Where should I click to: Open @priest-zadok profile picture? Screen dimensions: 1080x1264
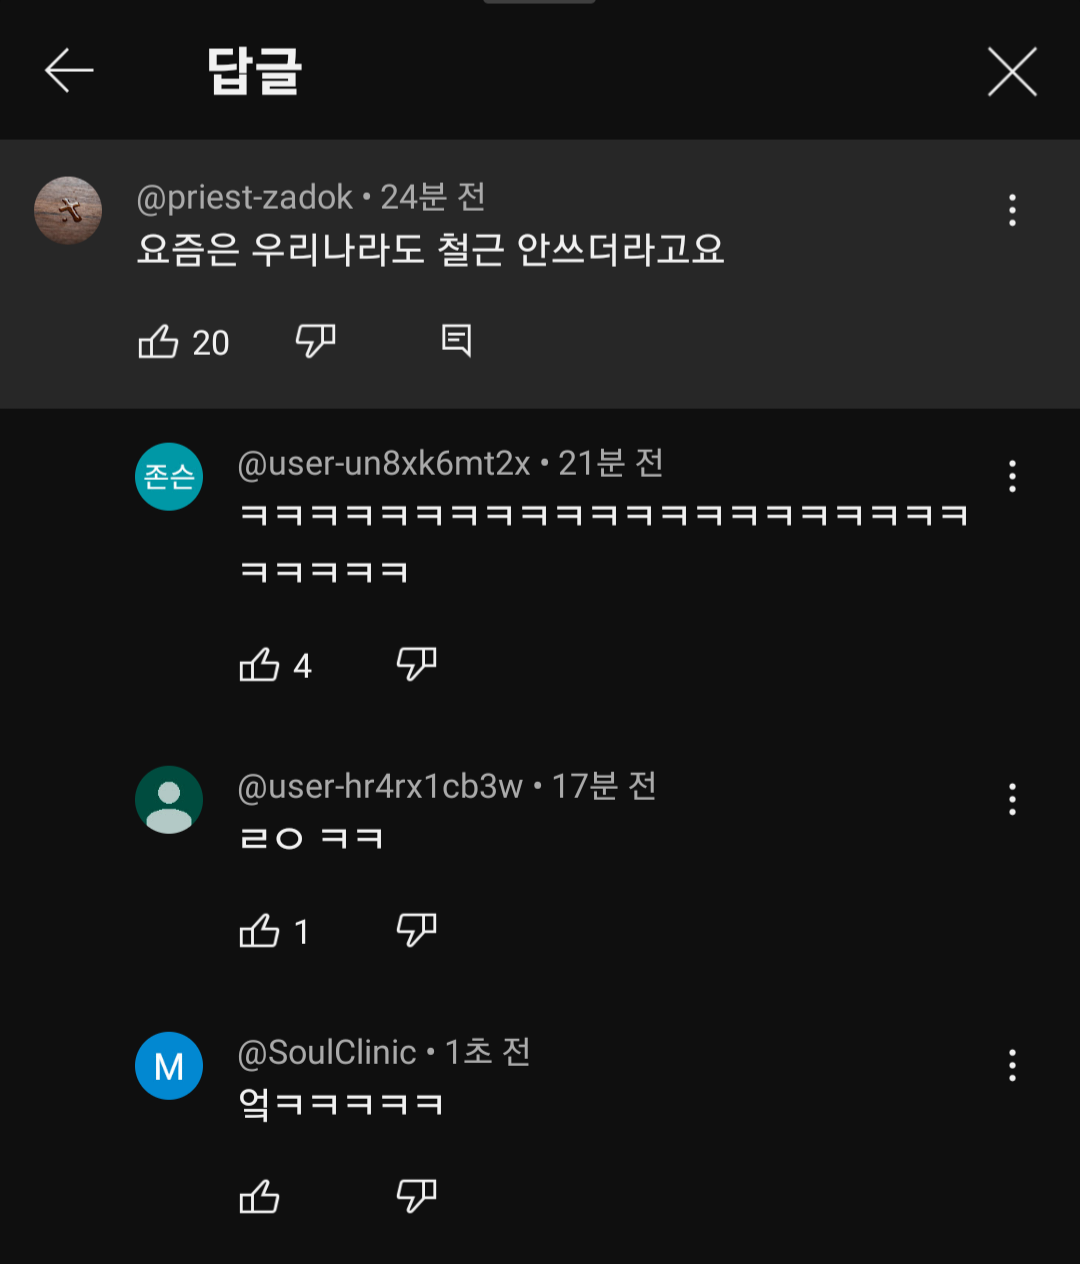coord(68,210)
